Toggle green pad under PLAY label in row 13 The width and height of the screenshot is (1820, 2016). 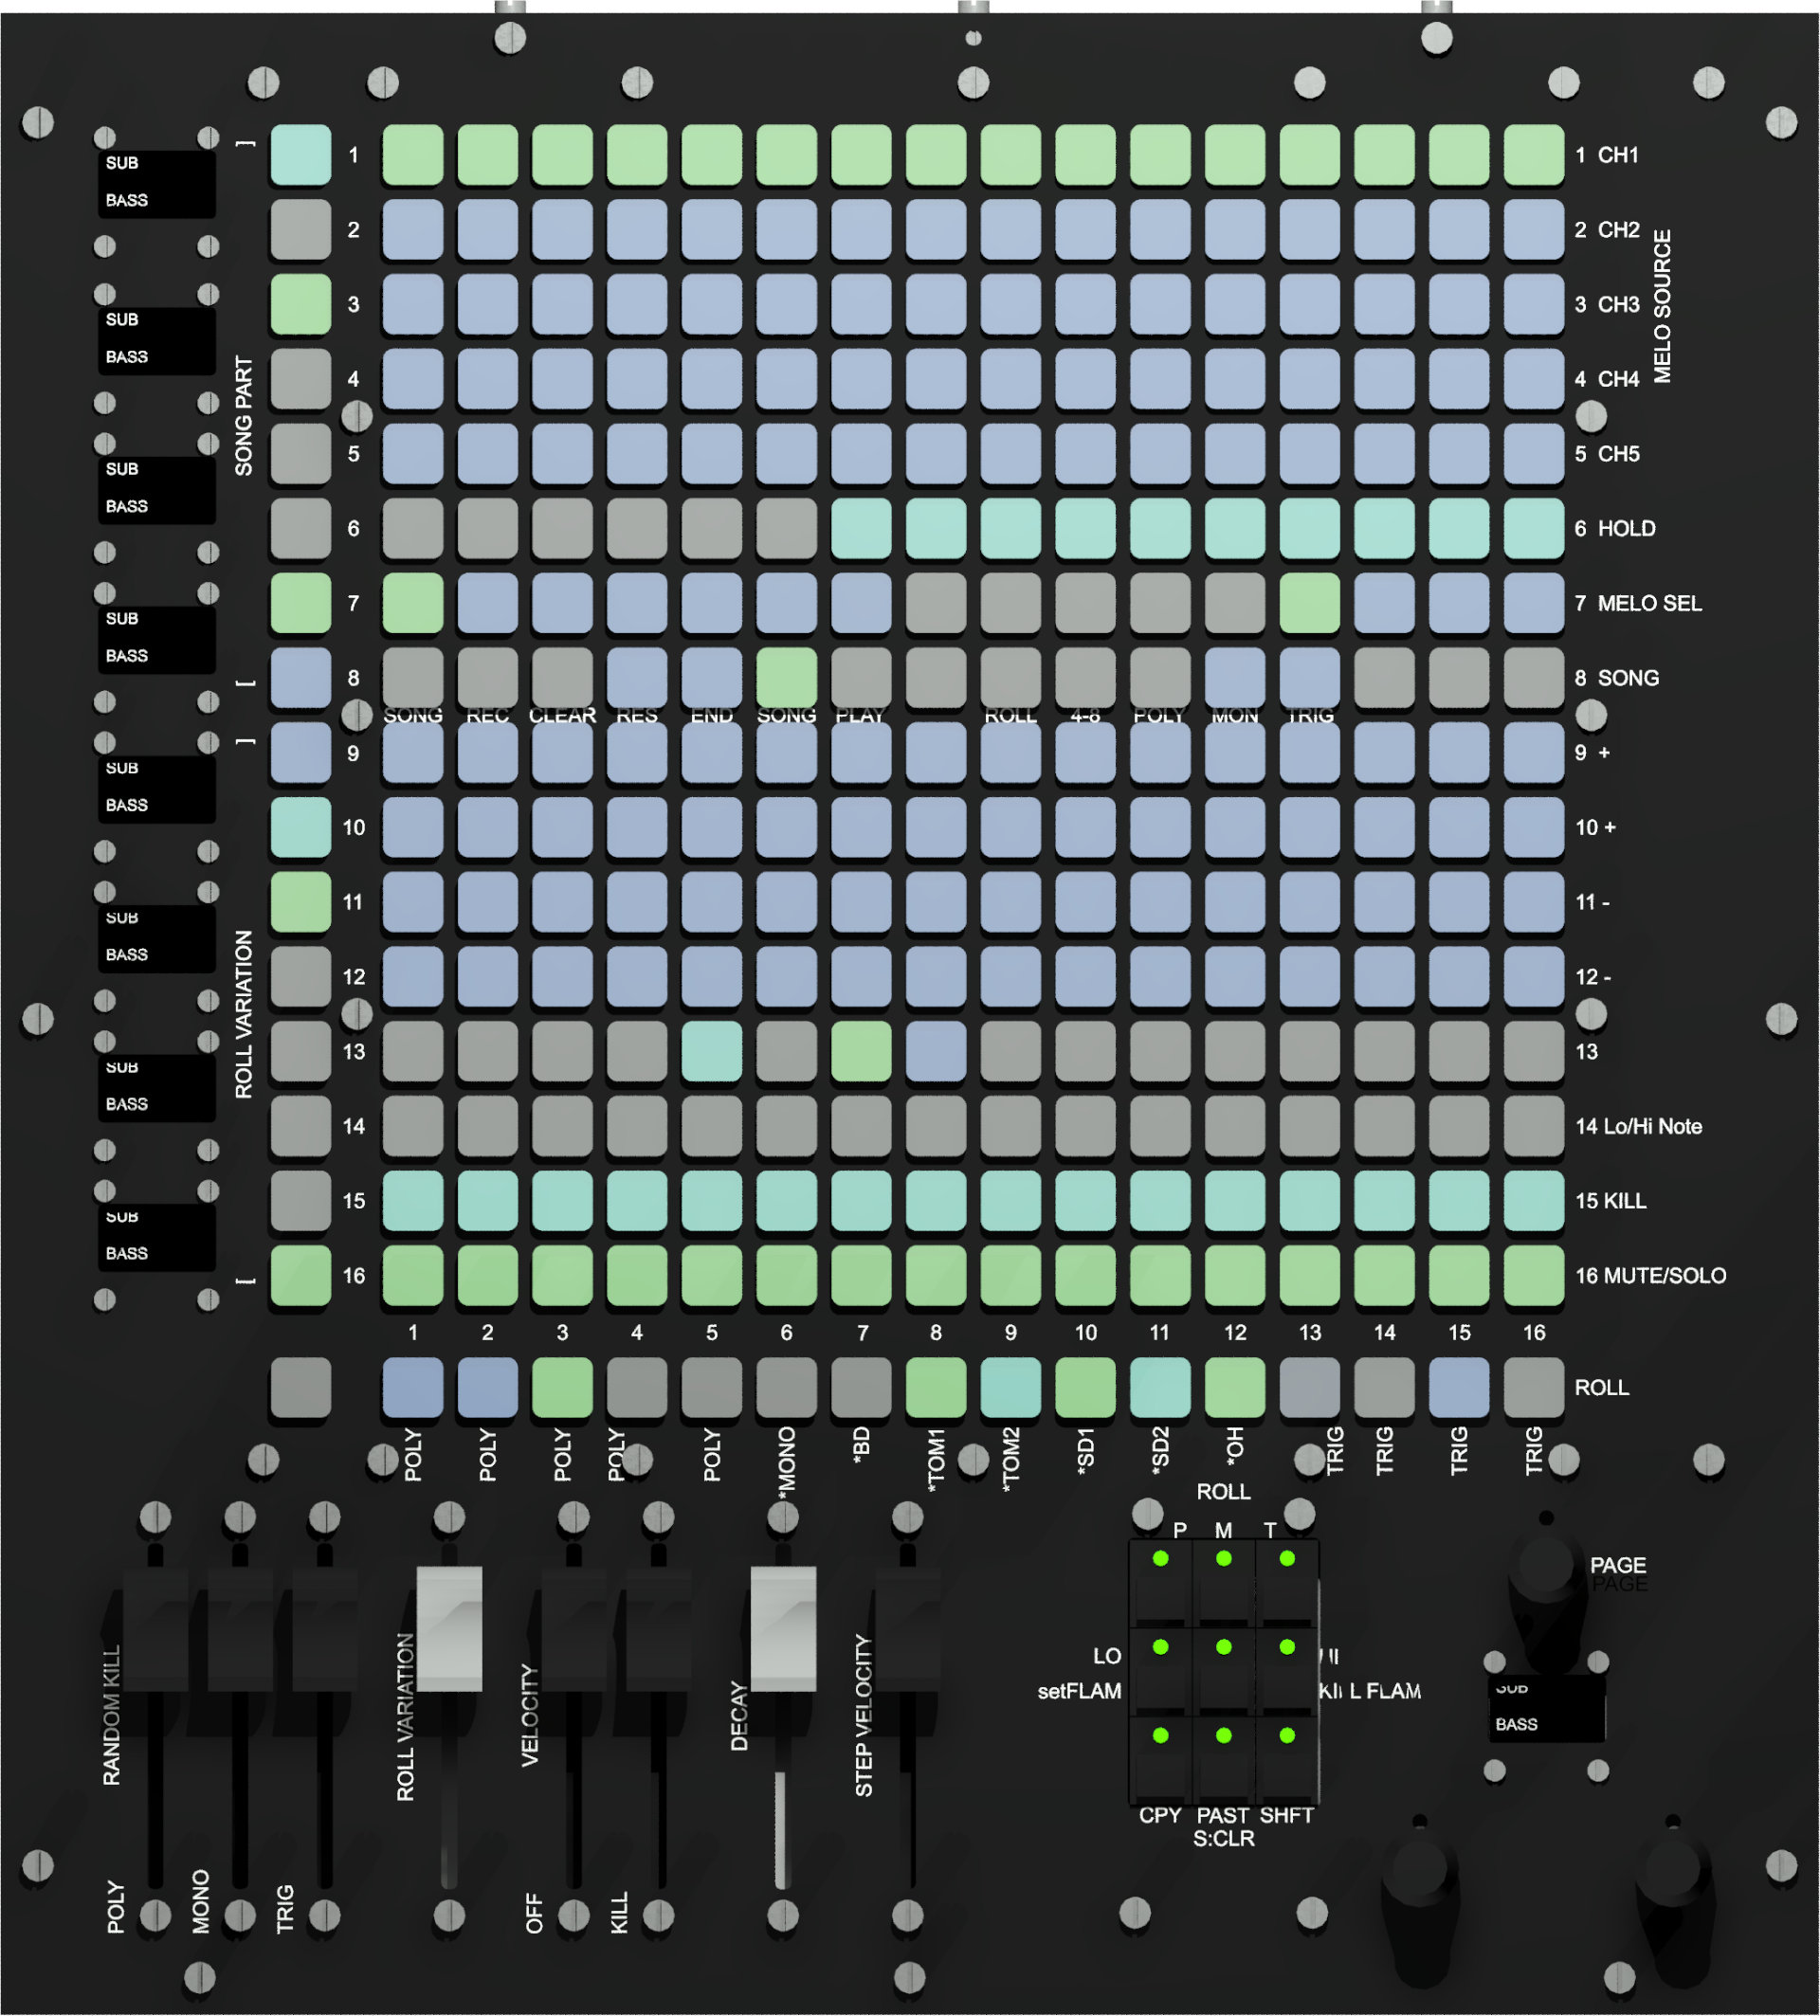[x=861, y=1051]
